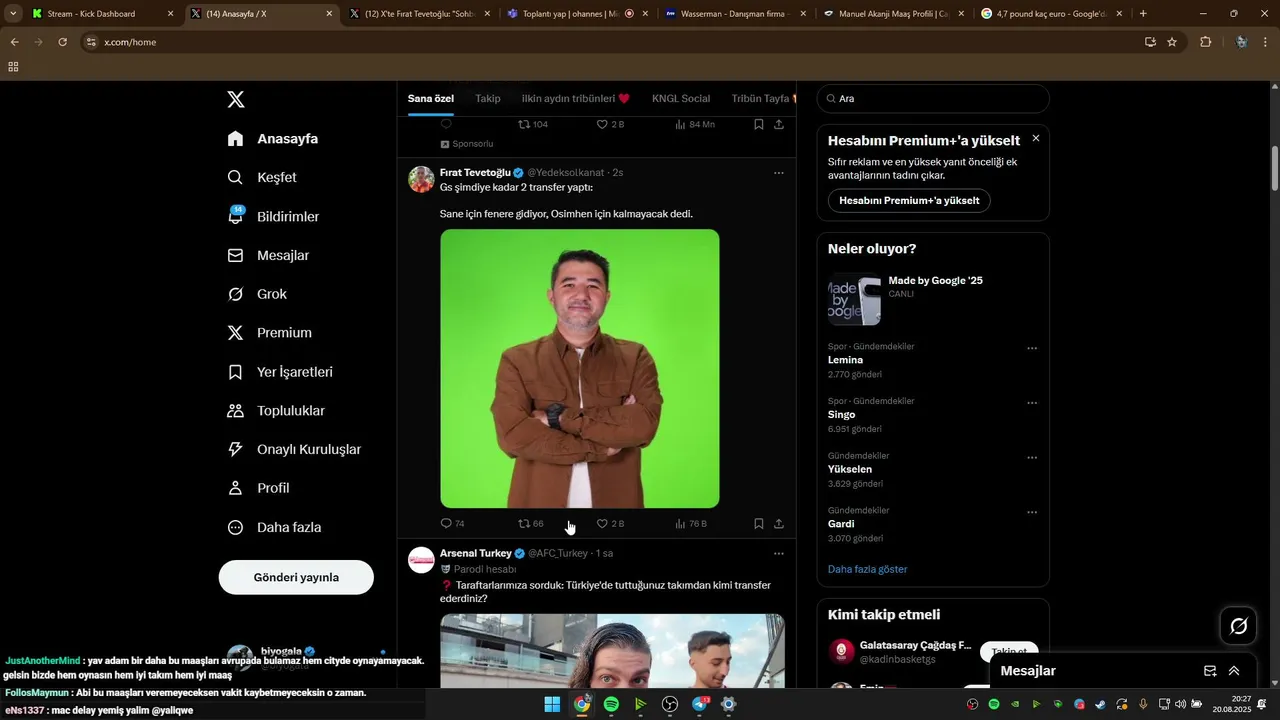Open Made by Google '25 live event
Viewport: 1280px width, 720px height.
pyautogui.click(x=932, y=299)
